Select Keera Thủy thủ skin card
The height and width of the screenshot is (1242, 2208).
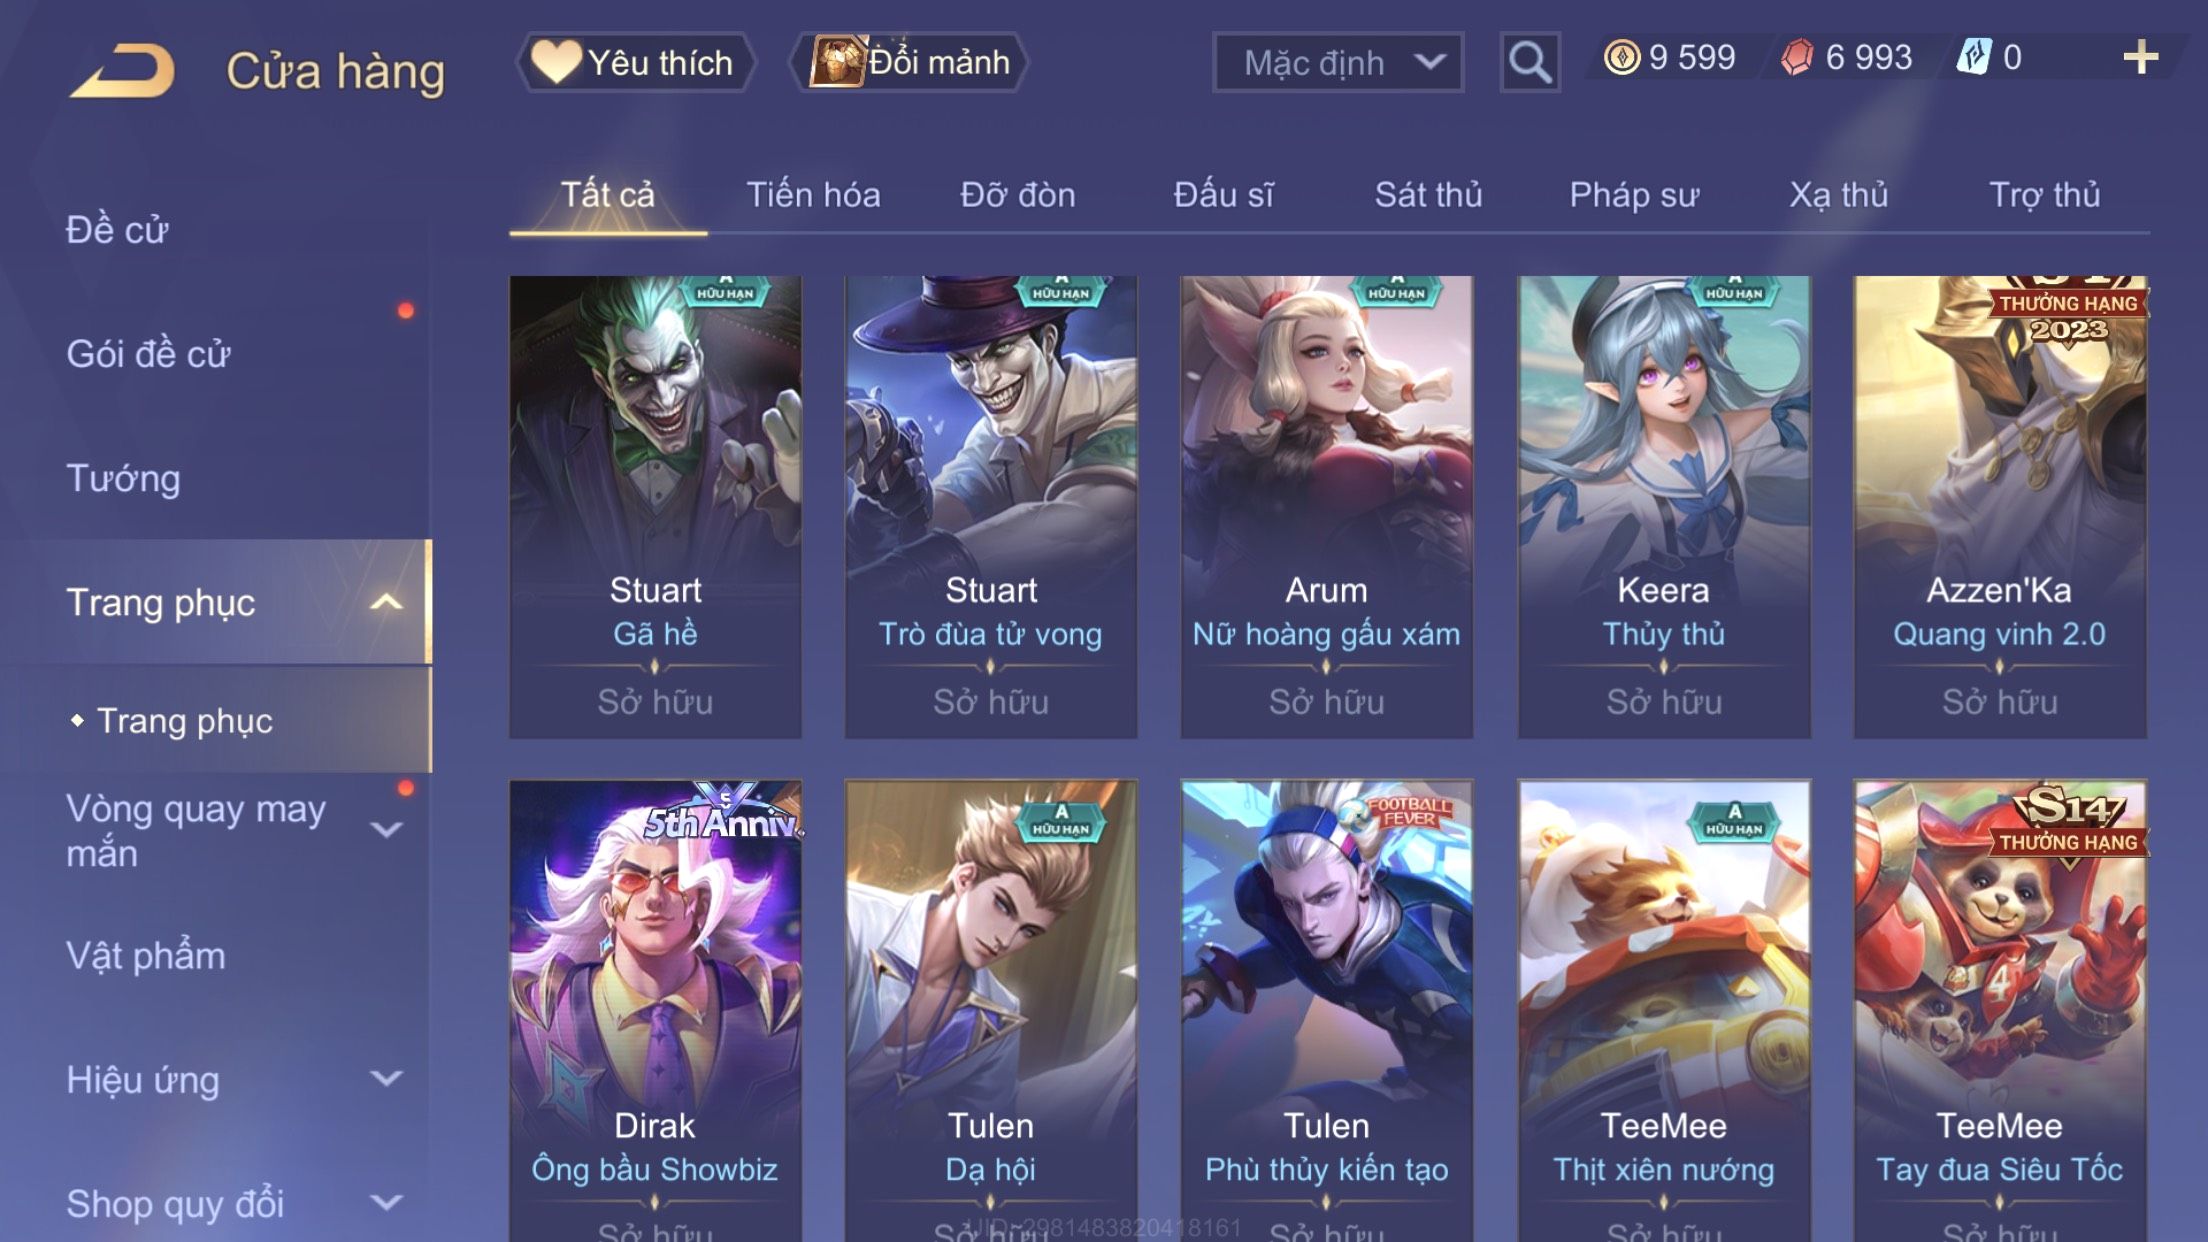(1664, 507)
